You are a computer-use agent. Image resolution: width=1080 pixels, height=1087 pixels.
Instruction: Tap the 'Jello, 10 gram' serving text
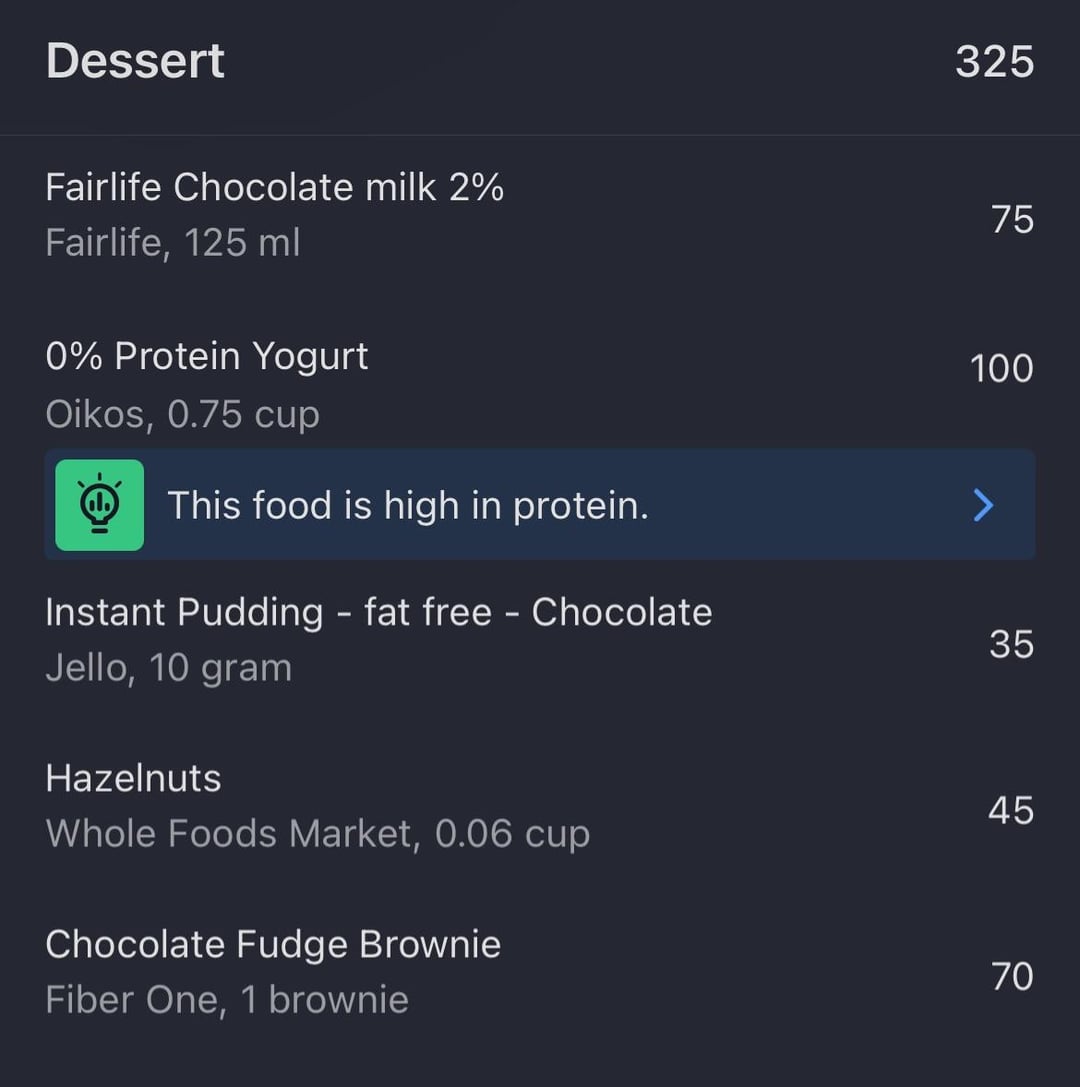168,668
